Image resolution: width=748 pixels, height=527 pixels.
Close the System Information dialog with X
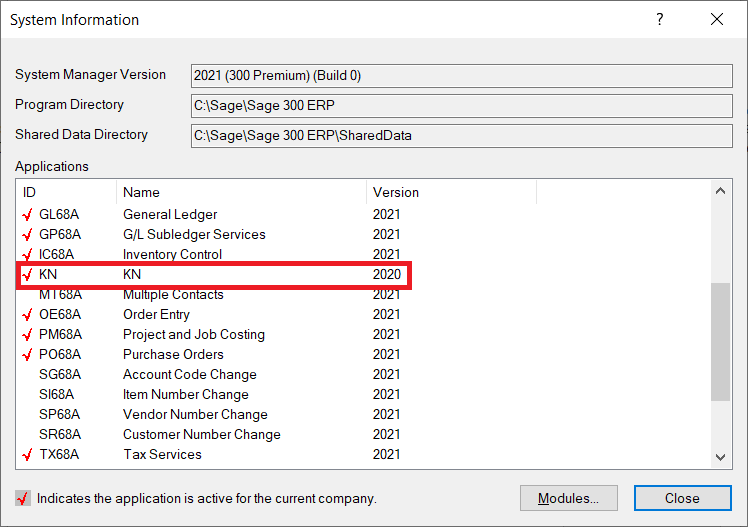click(x=717, y=20)
